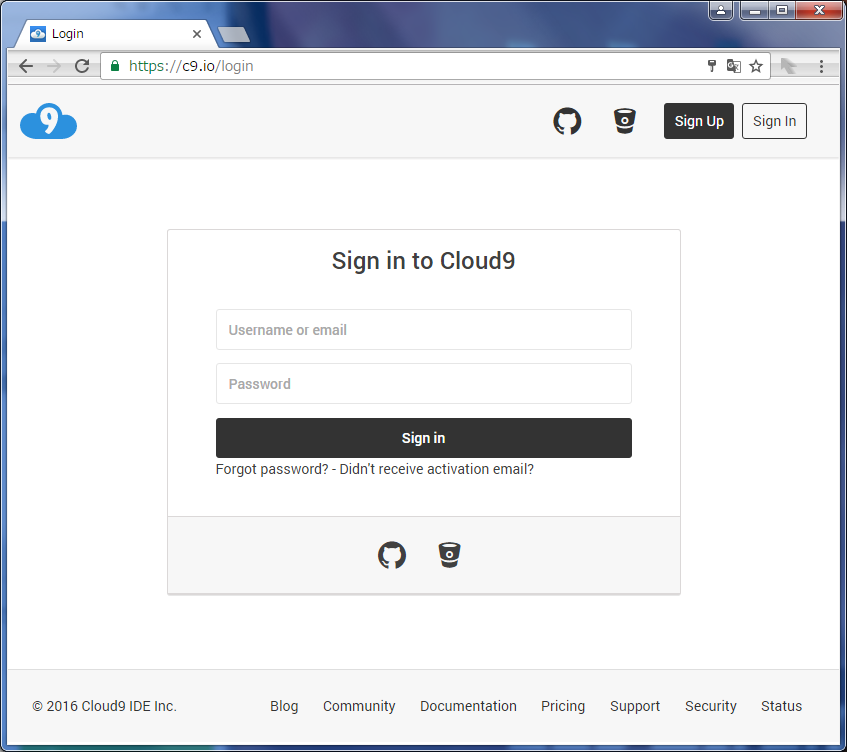Viewport: 847px width, 752px height.
Task: Click the browser back arrow
Action: [x=26, y=66]
